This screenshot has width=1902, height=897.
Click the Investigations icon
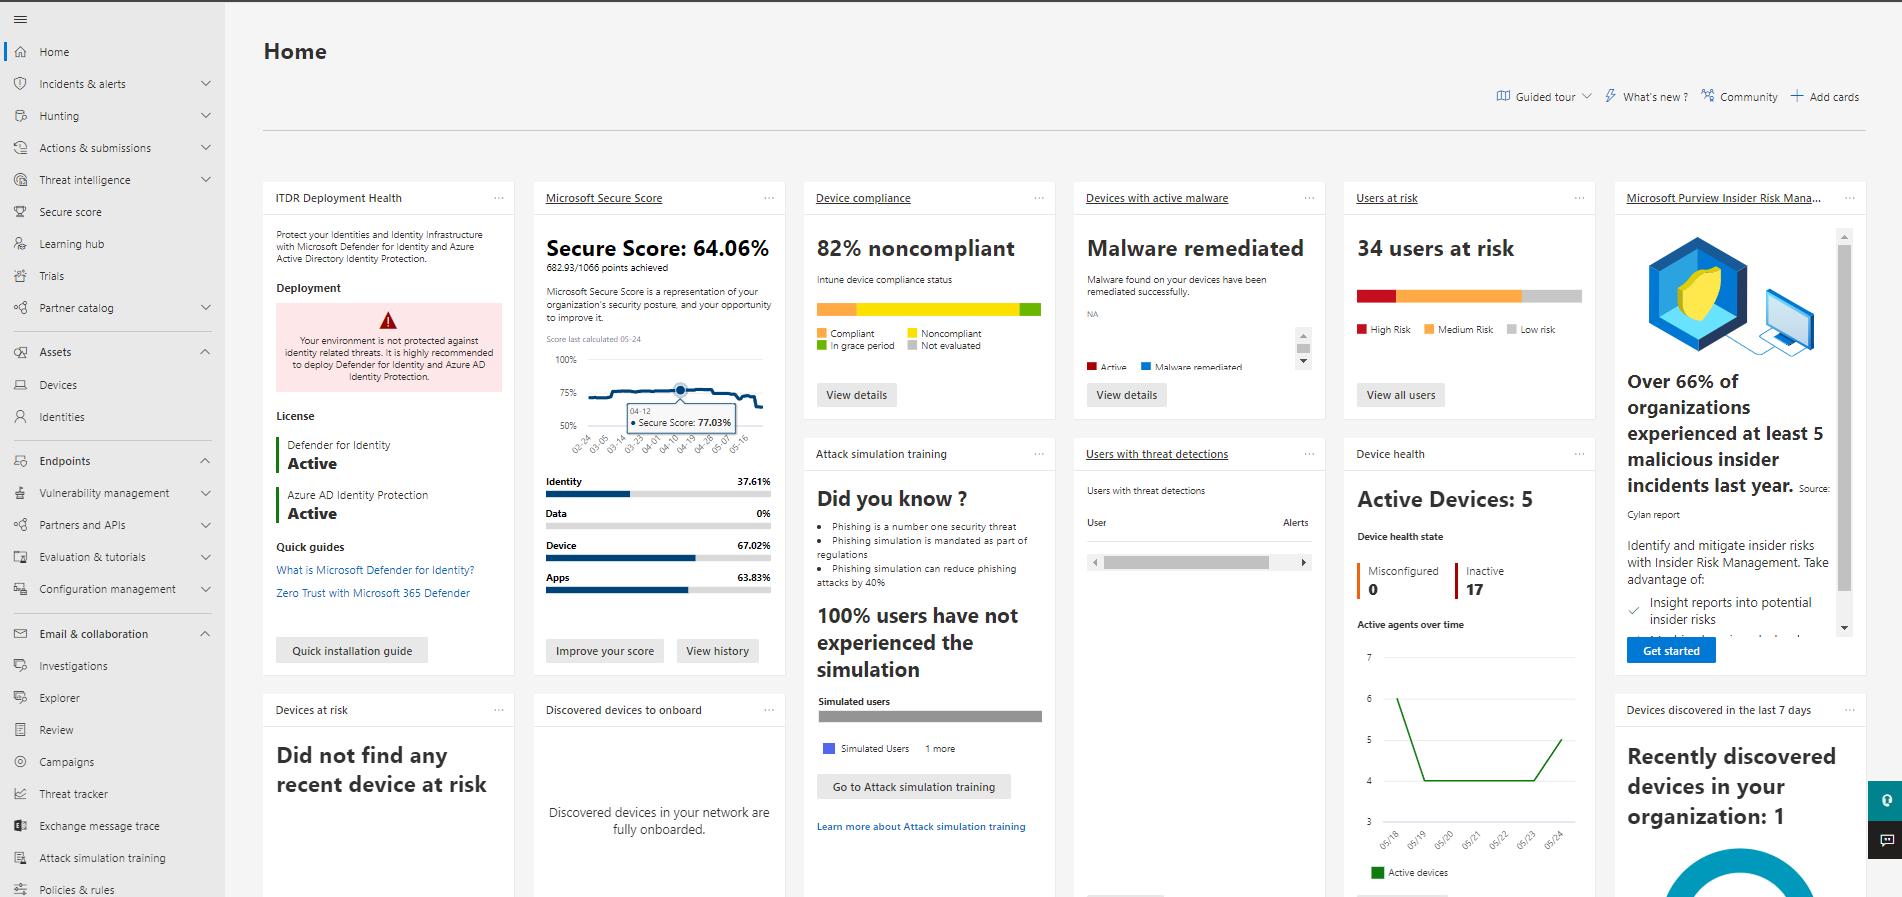pyautogui.click(x=20, y=666)
